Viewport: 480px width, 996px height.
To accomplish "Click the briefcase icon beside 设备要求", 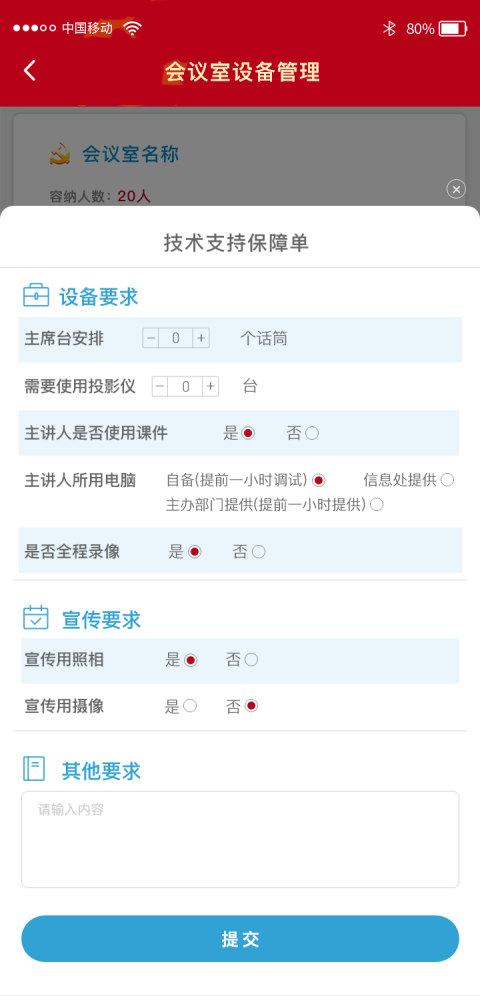I will pyautogui.click(x=36, y=295).
